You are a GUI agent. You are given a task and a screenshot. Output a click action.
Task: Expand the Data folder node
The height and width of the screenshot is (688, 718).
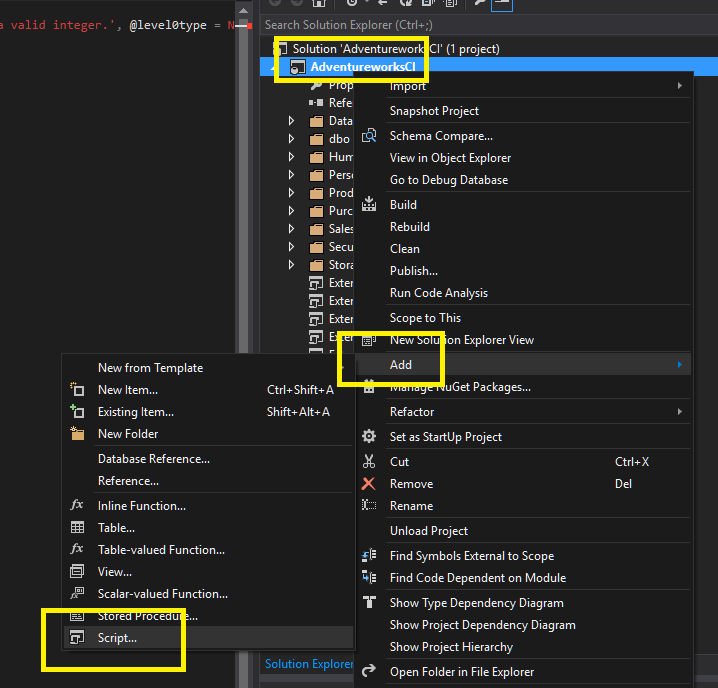291,121
